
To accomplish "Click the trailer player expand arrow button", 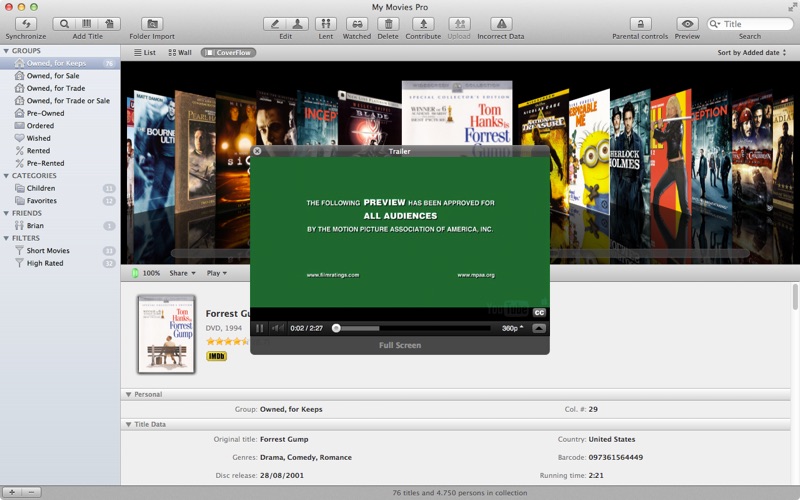I will 539,328.
